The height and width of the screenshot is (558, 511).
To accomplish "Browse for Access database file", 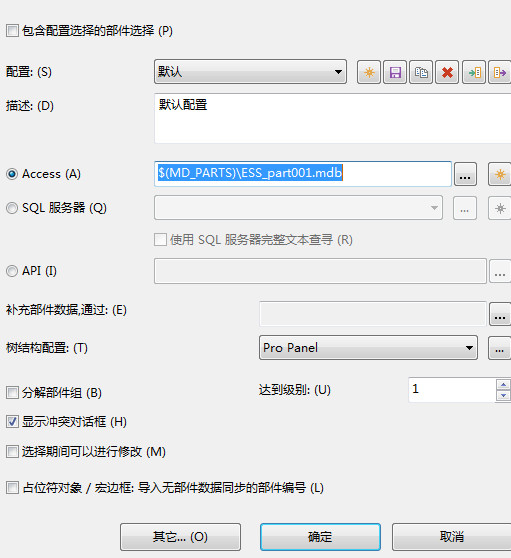I will (465, 174).
